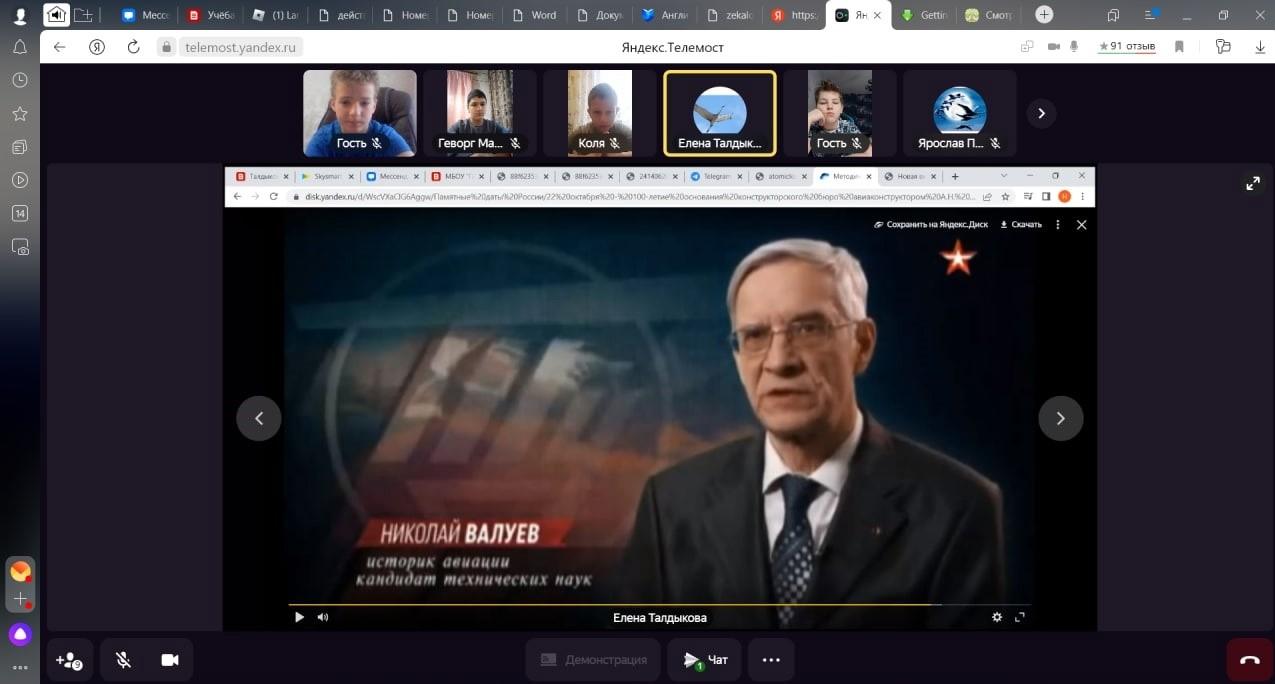
Task: Open the Чат button
Action: pyautogui.click(x=704, y=660)
